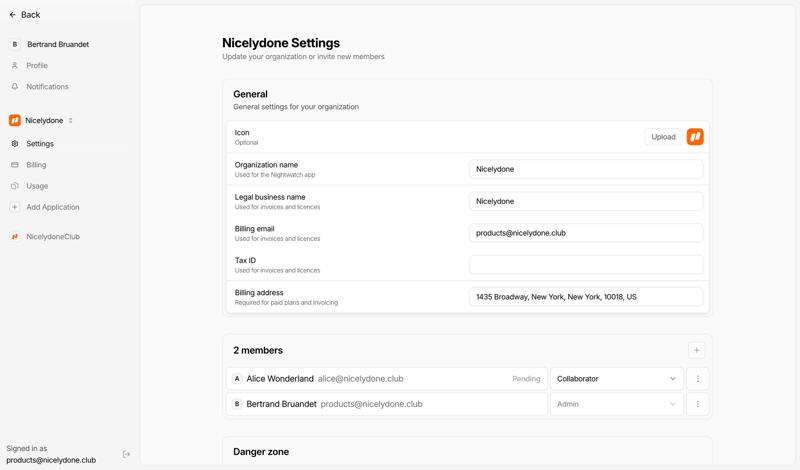This screenshot has height=470, width=800.
Task: Expand the Nicelydone organization switcher arrows
Action: [70, 120]
